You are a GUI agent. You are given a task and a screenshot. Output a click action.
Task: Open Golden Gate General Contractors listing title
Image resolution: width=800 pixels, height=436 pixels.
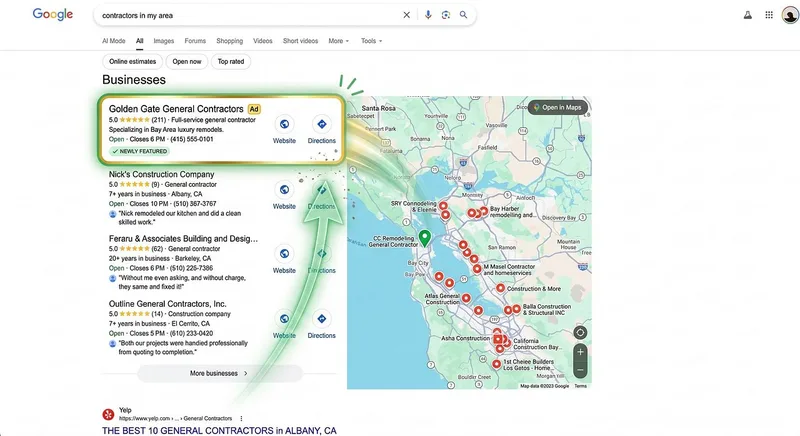176,109
